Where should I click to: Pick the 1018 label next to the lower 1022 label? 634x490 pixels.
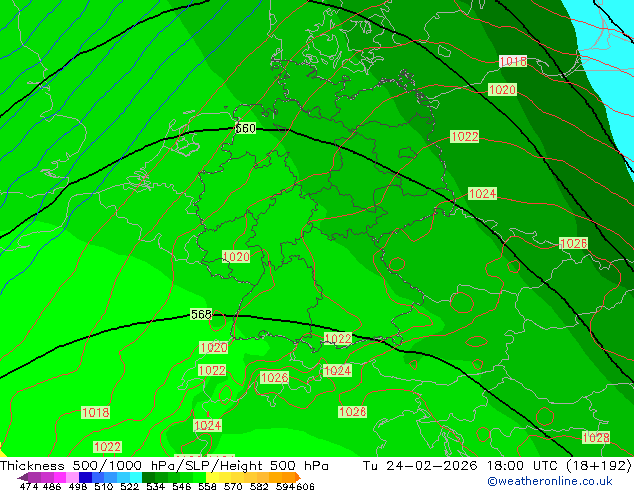95,412
